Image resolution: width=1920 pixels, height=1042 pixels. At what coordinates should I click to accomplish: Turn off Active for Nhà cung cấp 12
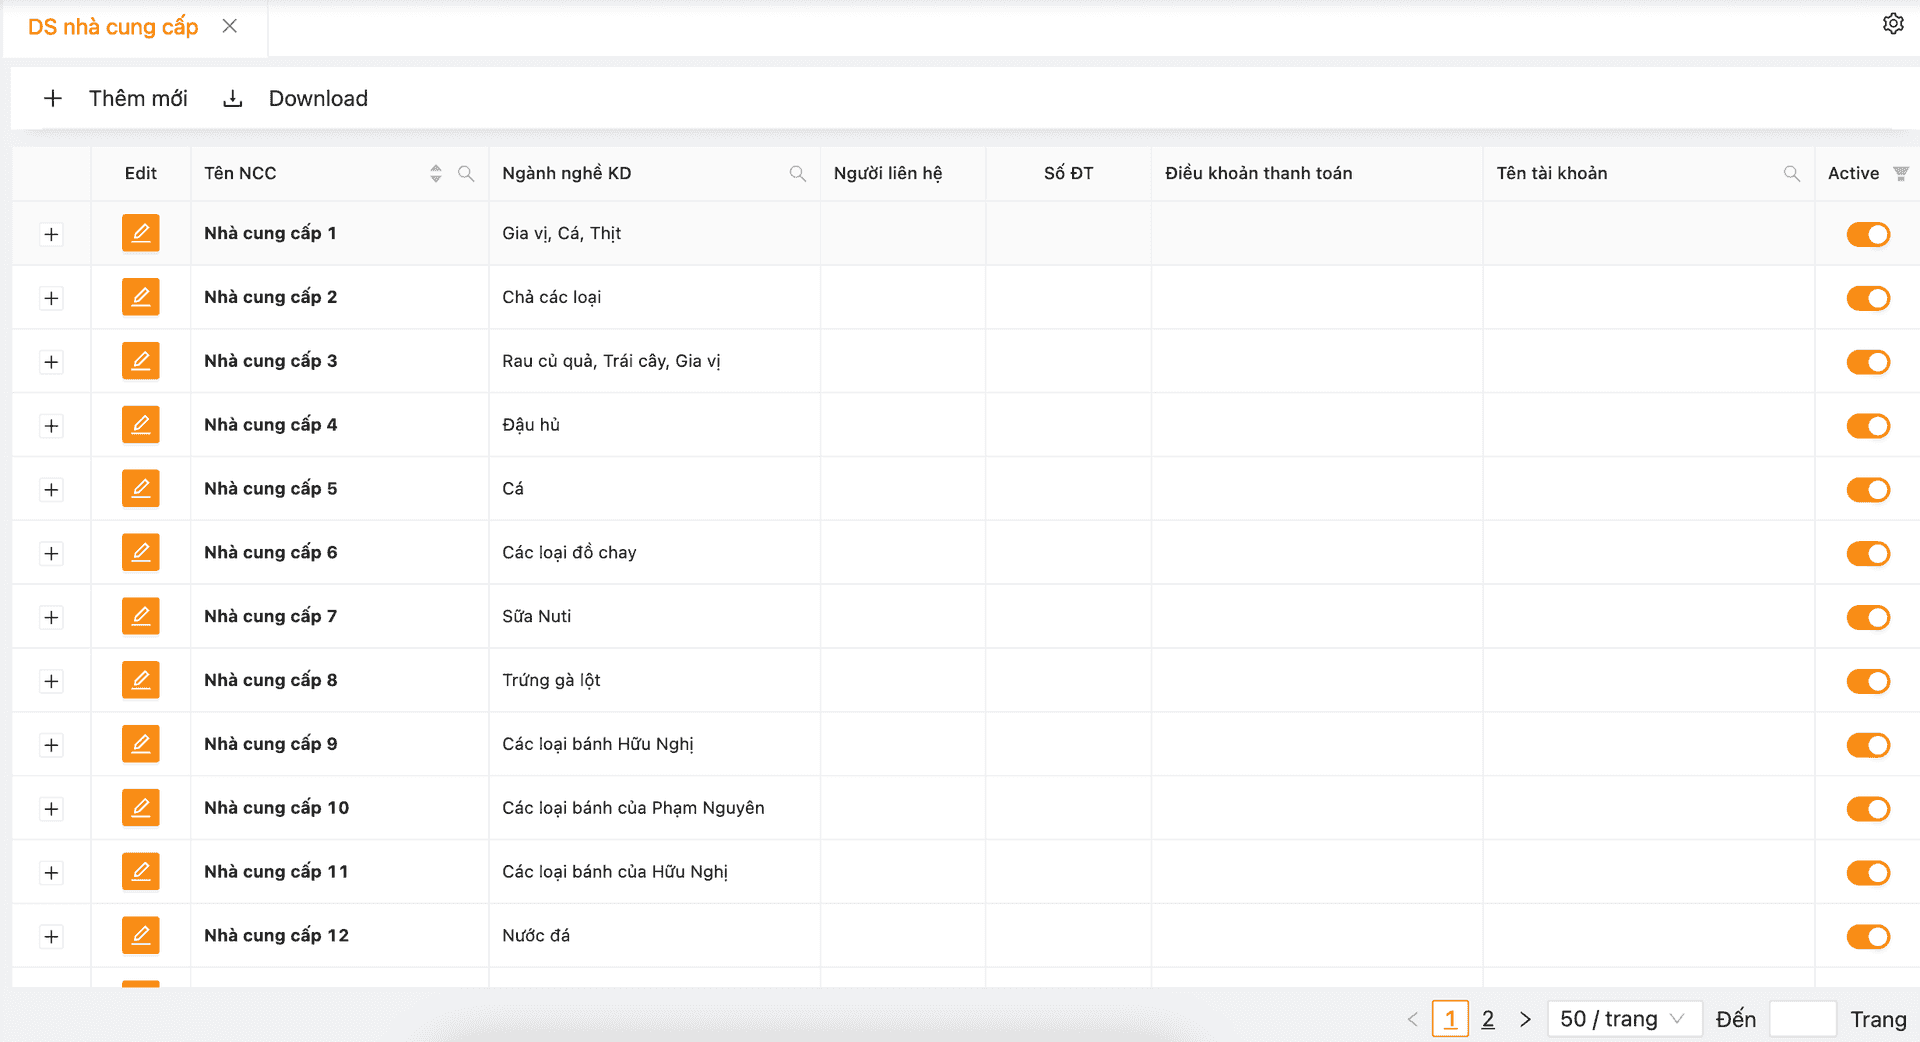(x=1867, y=936)
